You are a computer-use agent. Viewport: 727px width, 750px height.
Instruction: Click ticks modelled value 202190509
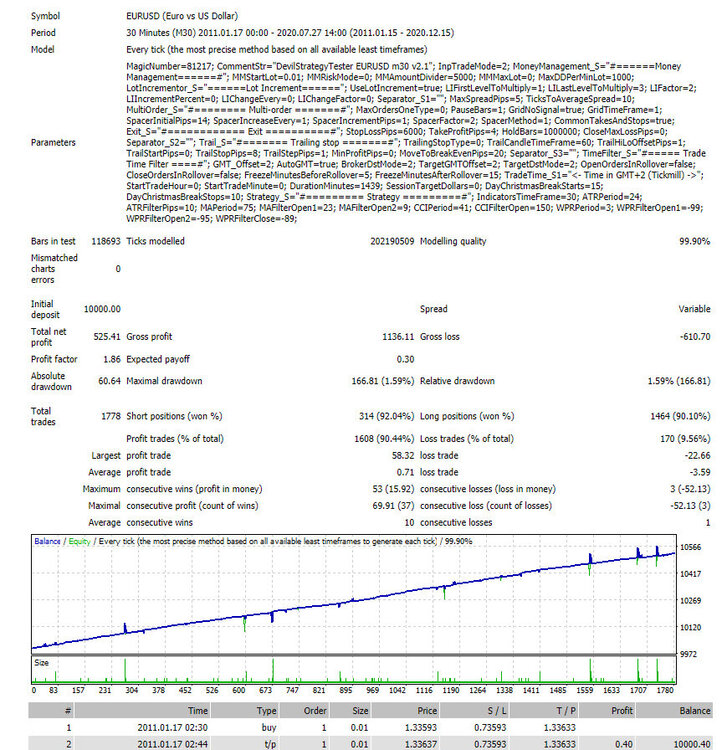[x=392, y=241]
